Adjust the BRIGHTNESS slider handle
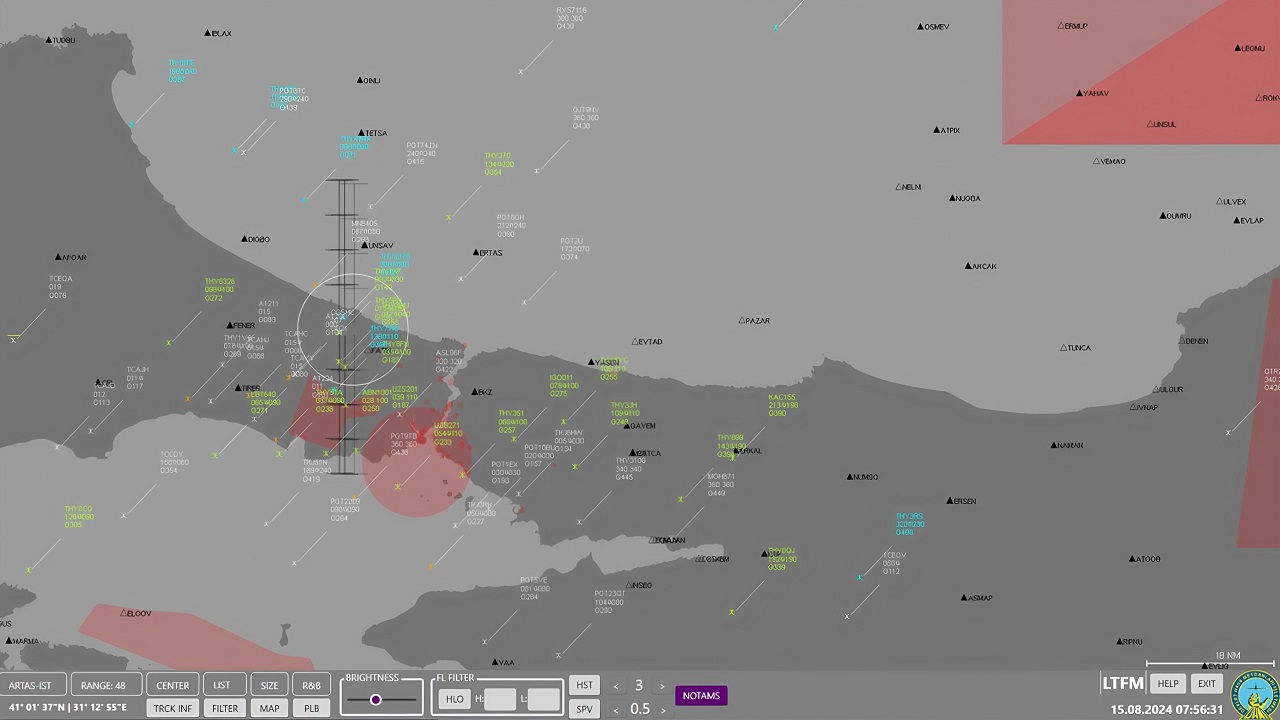The height and width of the screenshot is (720, 1280). pyautogui.click(x=376, y=700)
